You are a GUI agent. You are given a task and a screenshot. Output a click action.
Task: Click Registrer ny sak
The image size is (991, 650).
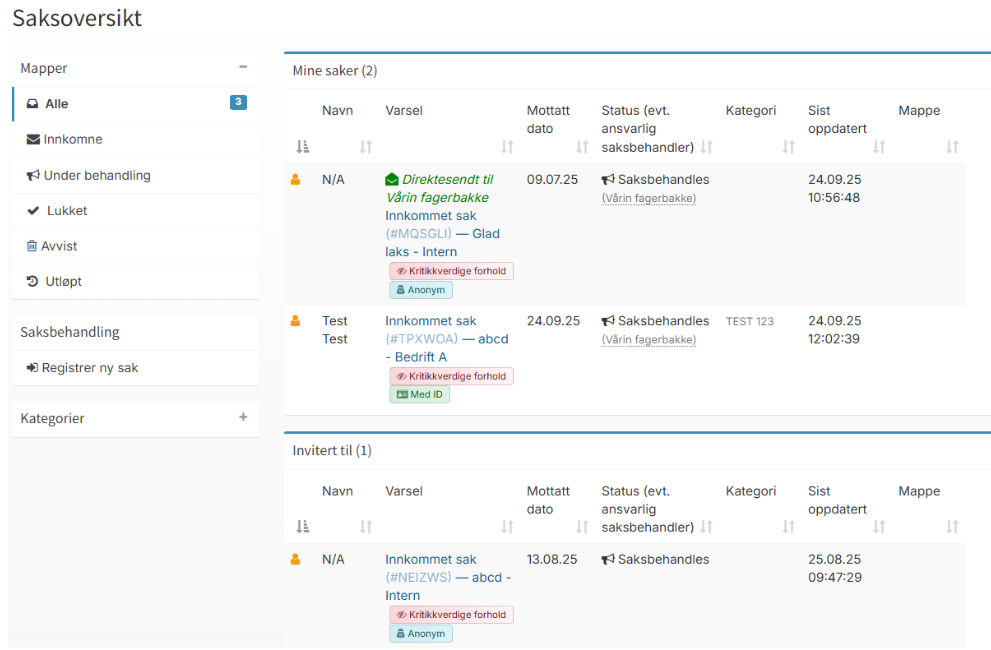click(89, 368)
